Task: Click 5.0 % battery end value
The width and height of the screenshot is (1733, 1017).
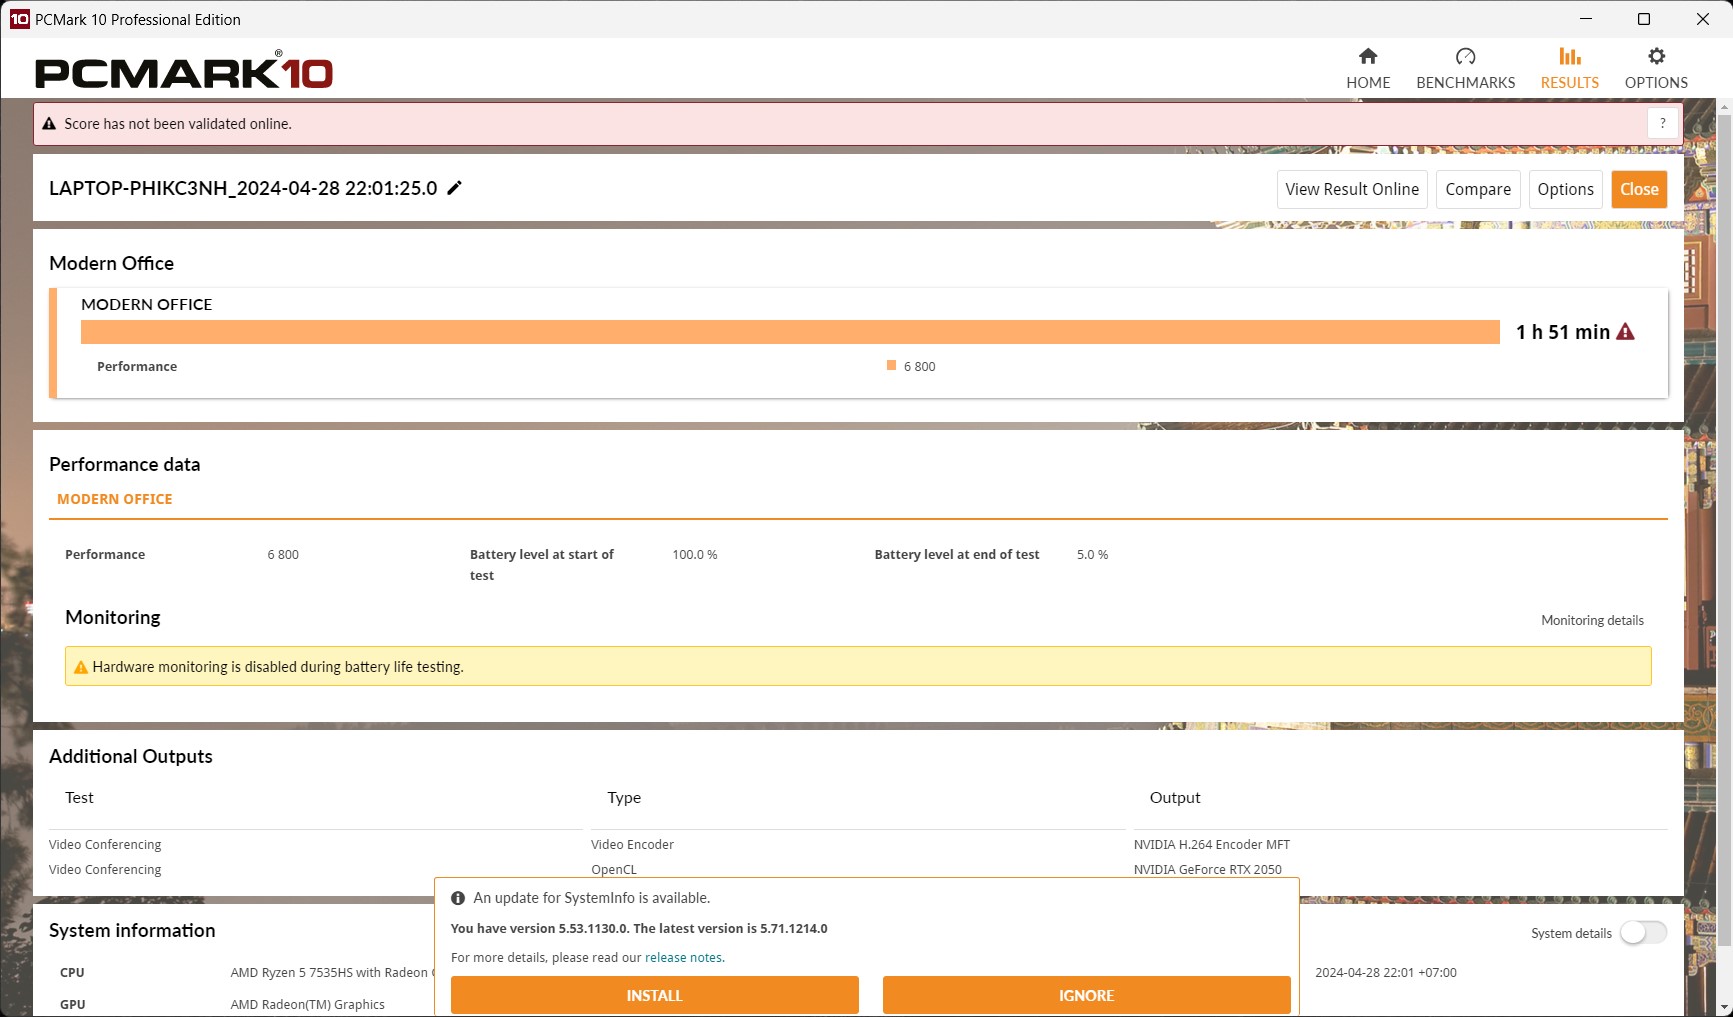Action: click(1092, 554)
